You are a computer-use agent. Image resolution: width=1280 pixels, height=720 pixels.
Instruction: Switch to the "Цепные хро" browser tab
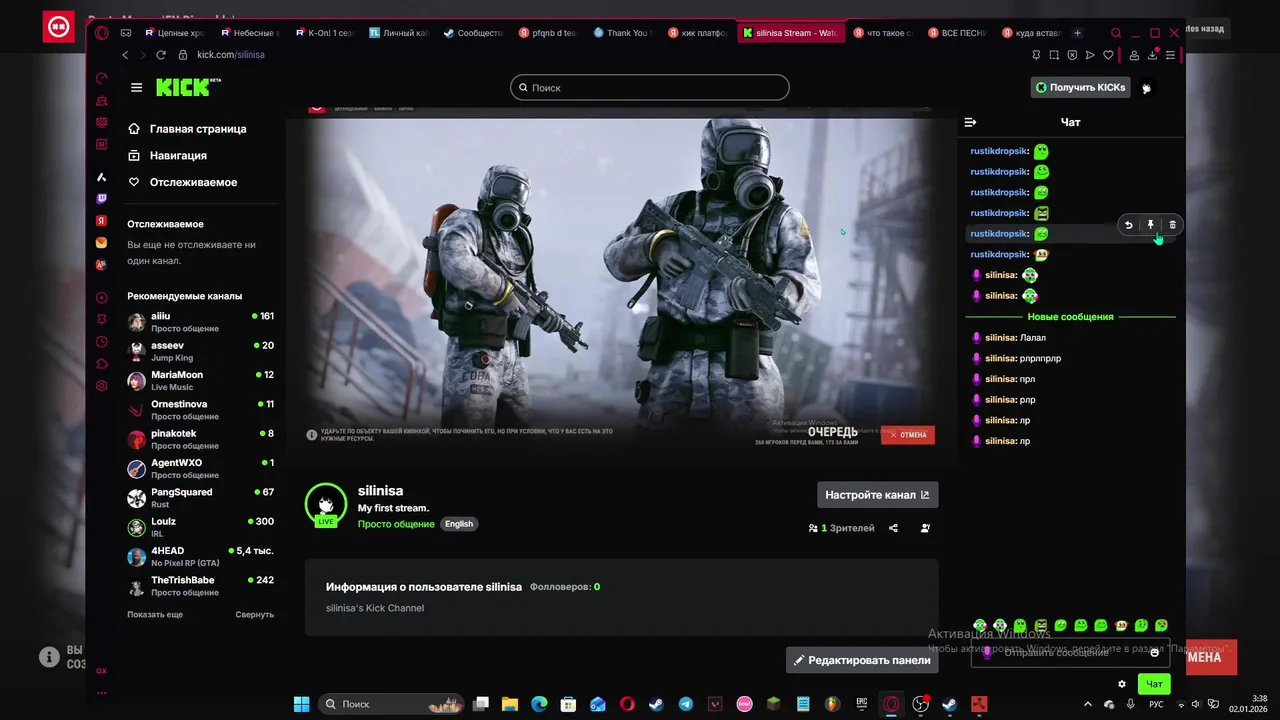click(x=174, y=33)
